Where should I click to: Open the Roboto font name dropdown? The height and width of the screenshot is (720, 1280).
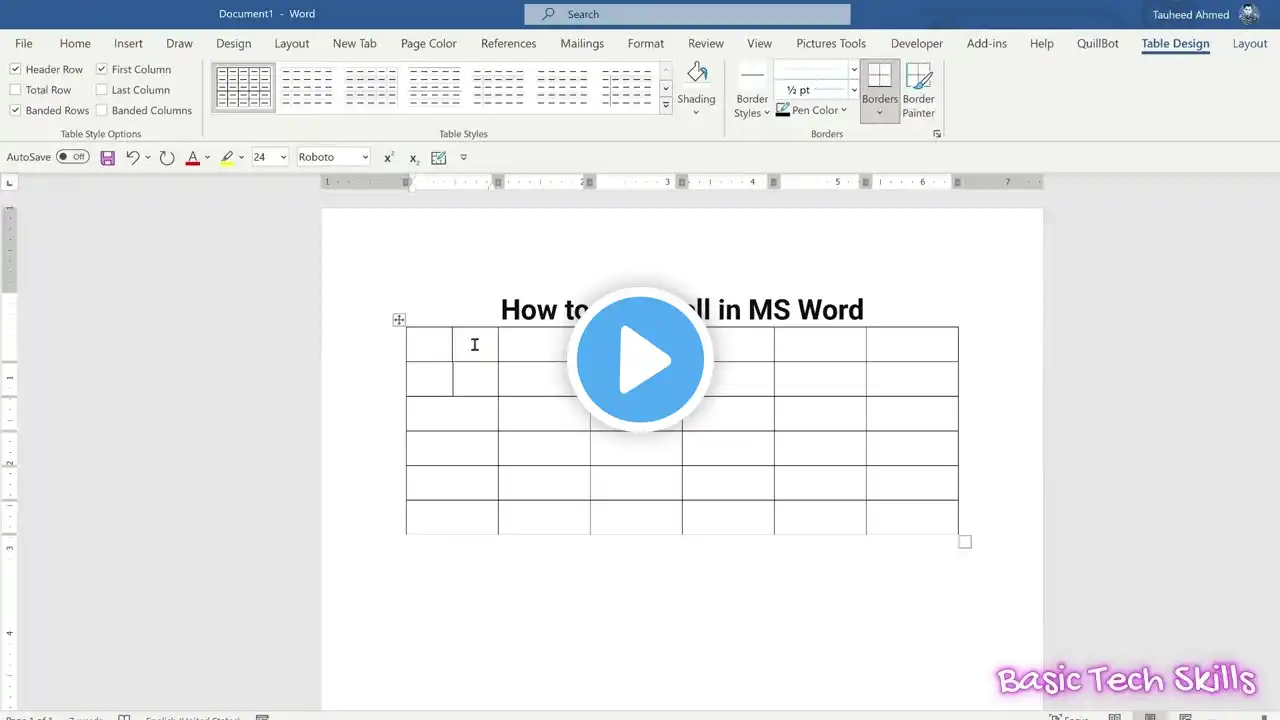click(365, 158)
